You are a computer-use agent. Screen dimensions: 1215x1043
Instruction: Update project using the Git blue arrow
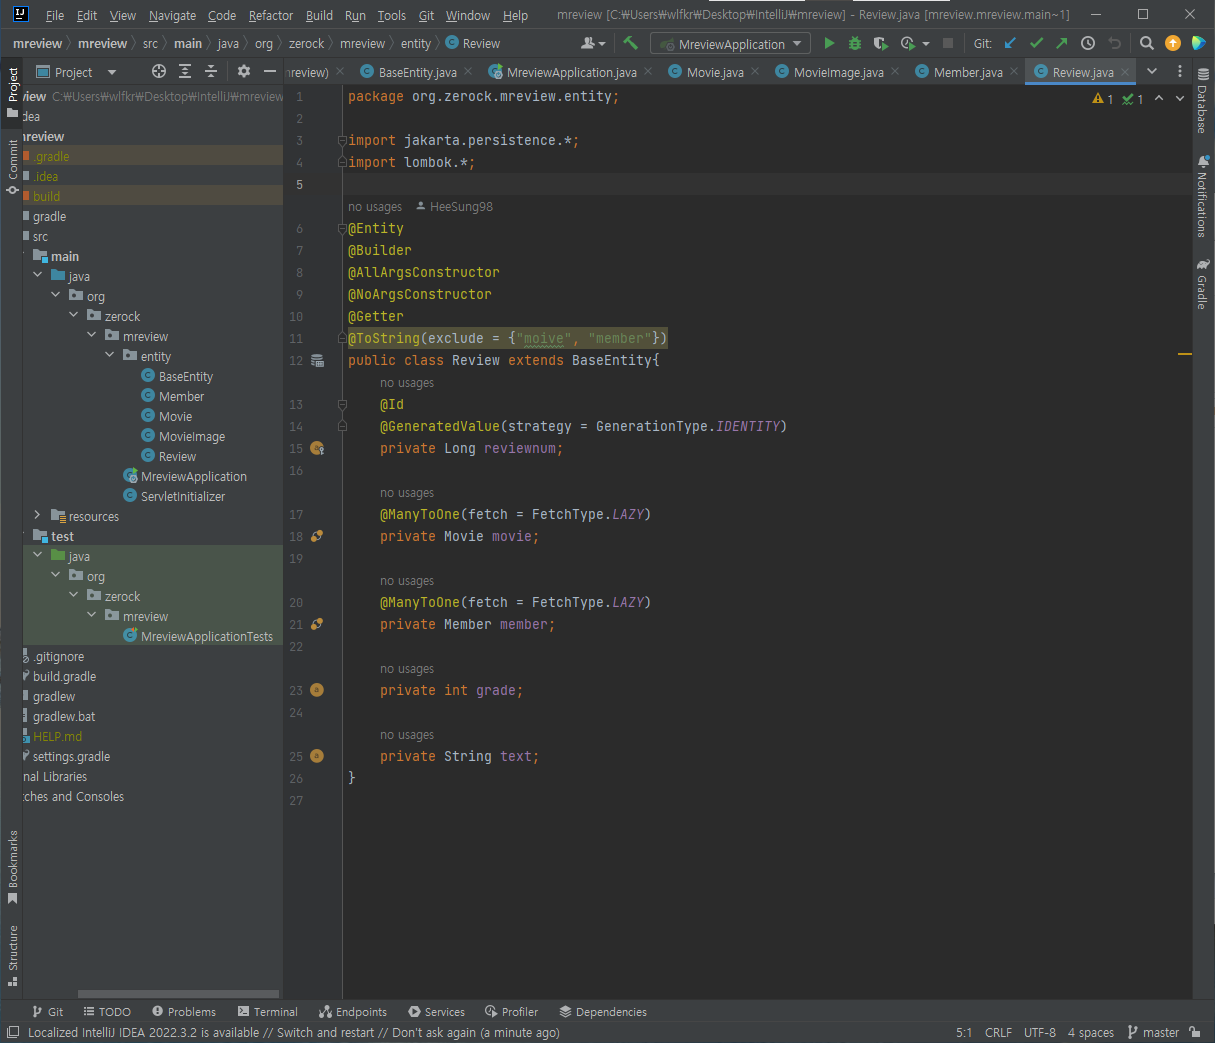(1010, 43)
